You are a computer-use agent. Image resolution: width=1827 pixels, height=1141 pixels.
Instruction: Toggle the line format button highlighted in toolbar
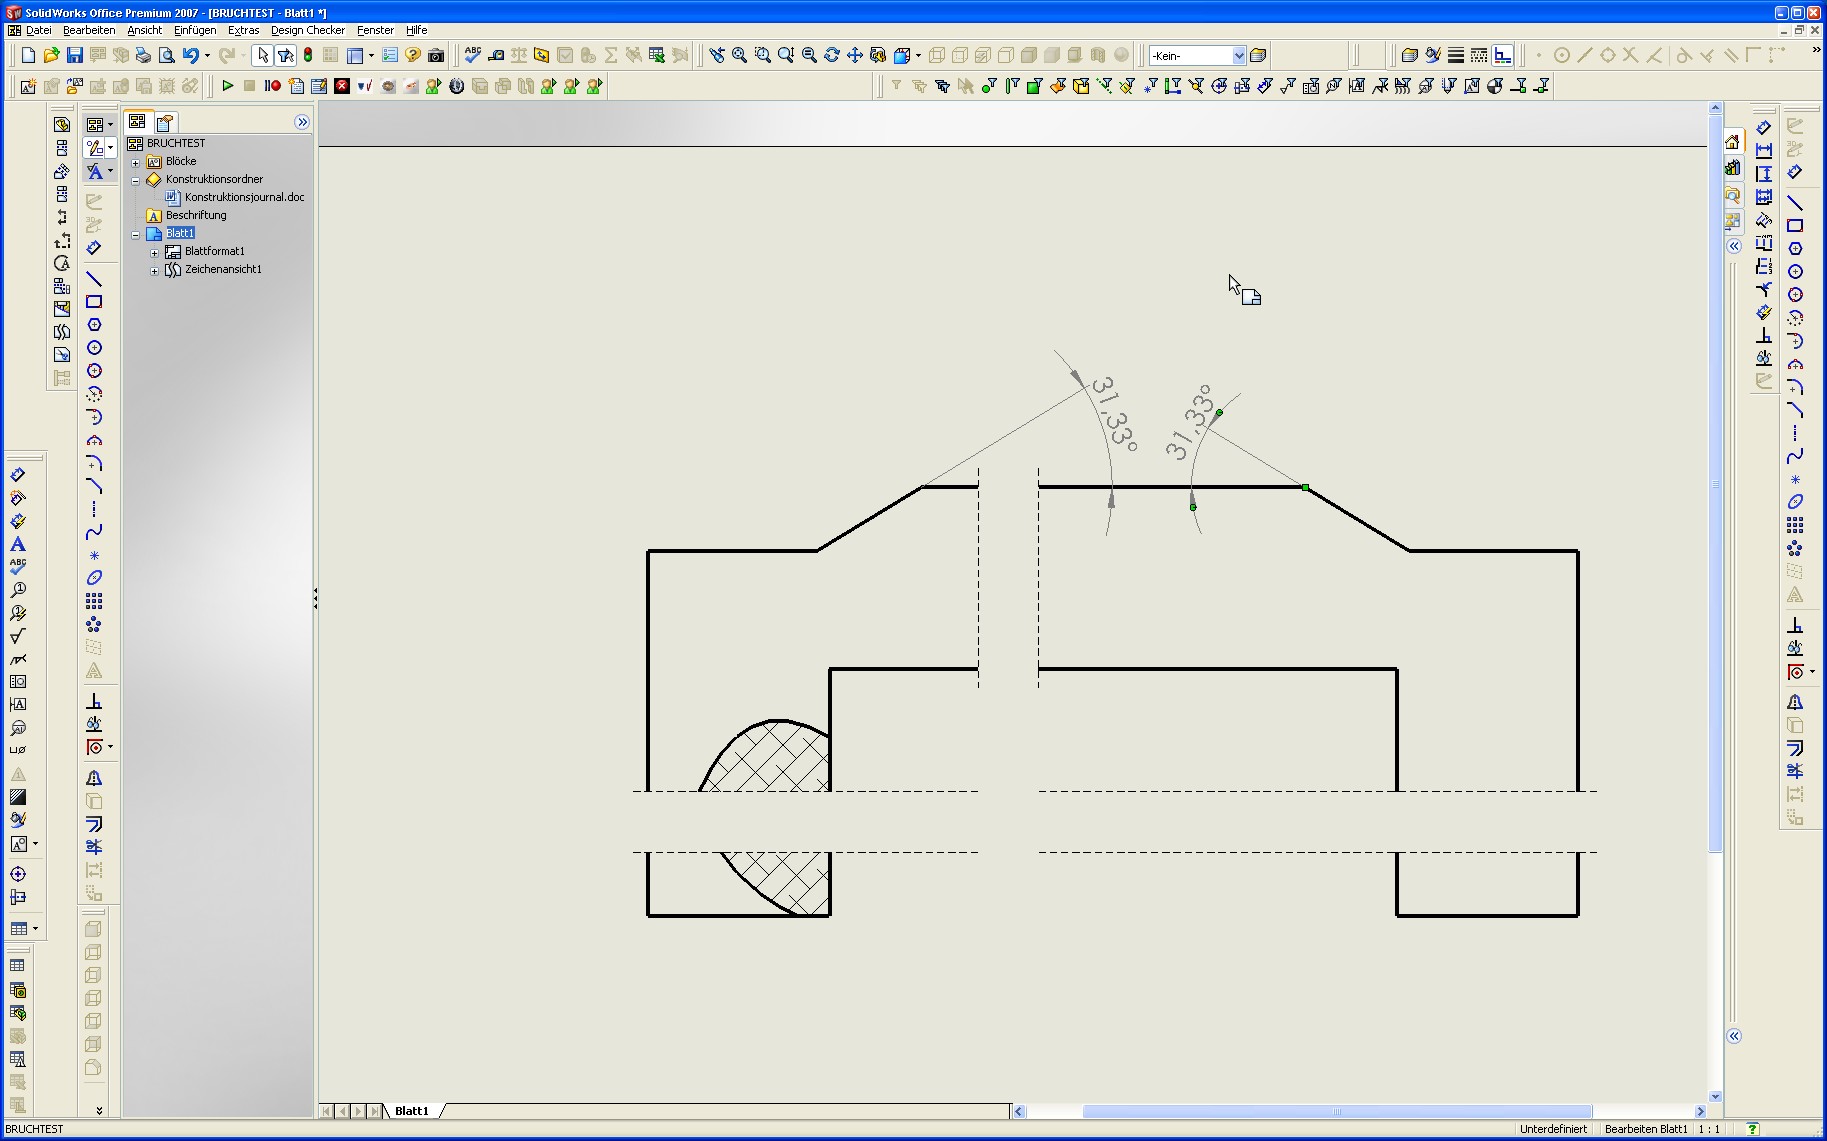(1502, 55)
